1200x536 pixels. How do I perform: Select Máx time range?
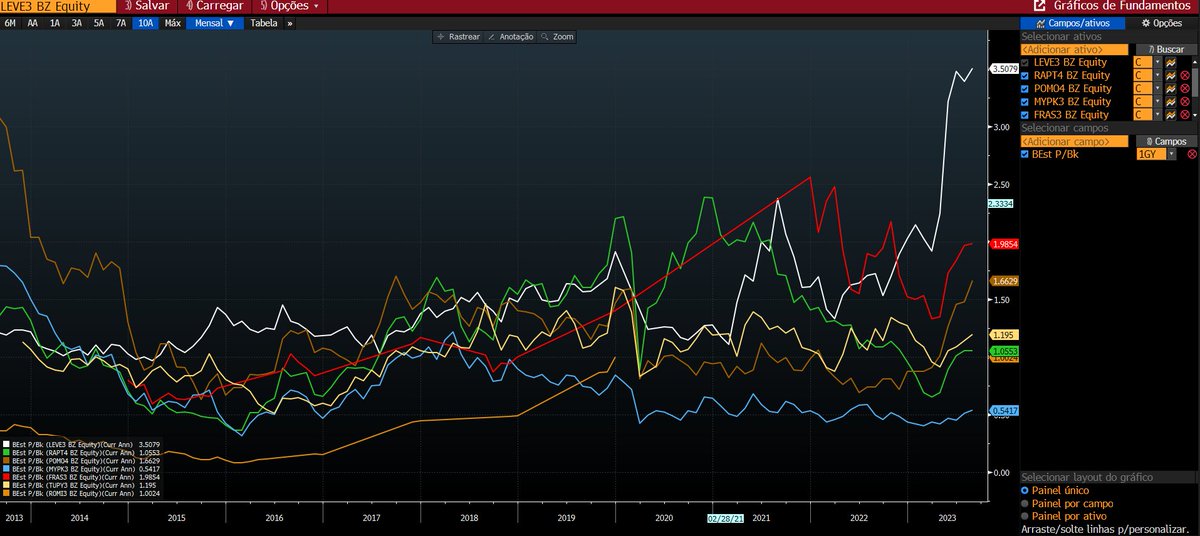coord(173,22)
